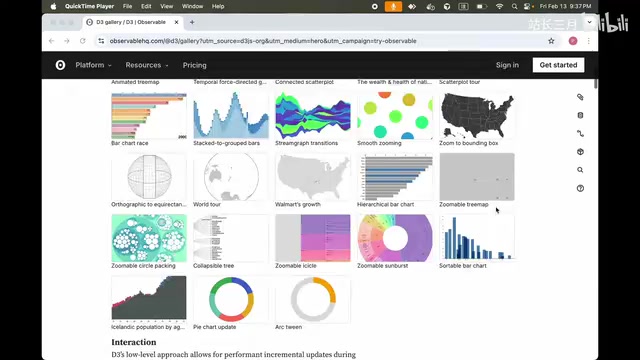This screenshot has height=360, width=640.
Task: Open the Help menu
Action: (218, 6)
